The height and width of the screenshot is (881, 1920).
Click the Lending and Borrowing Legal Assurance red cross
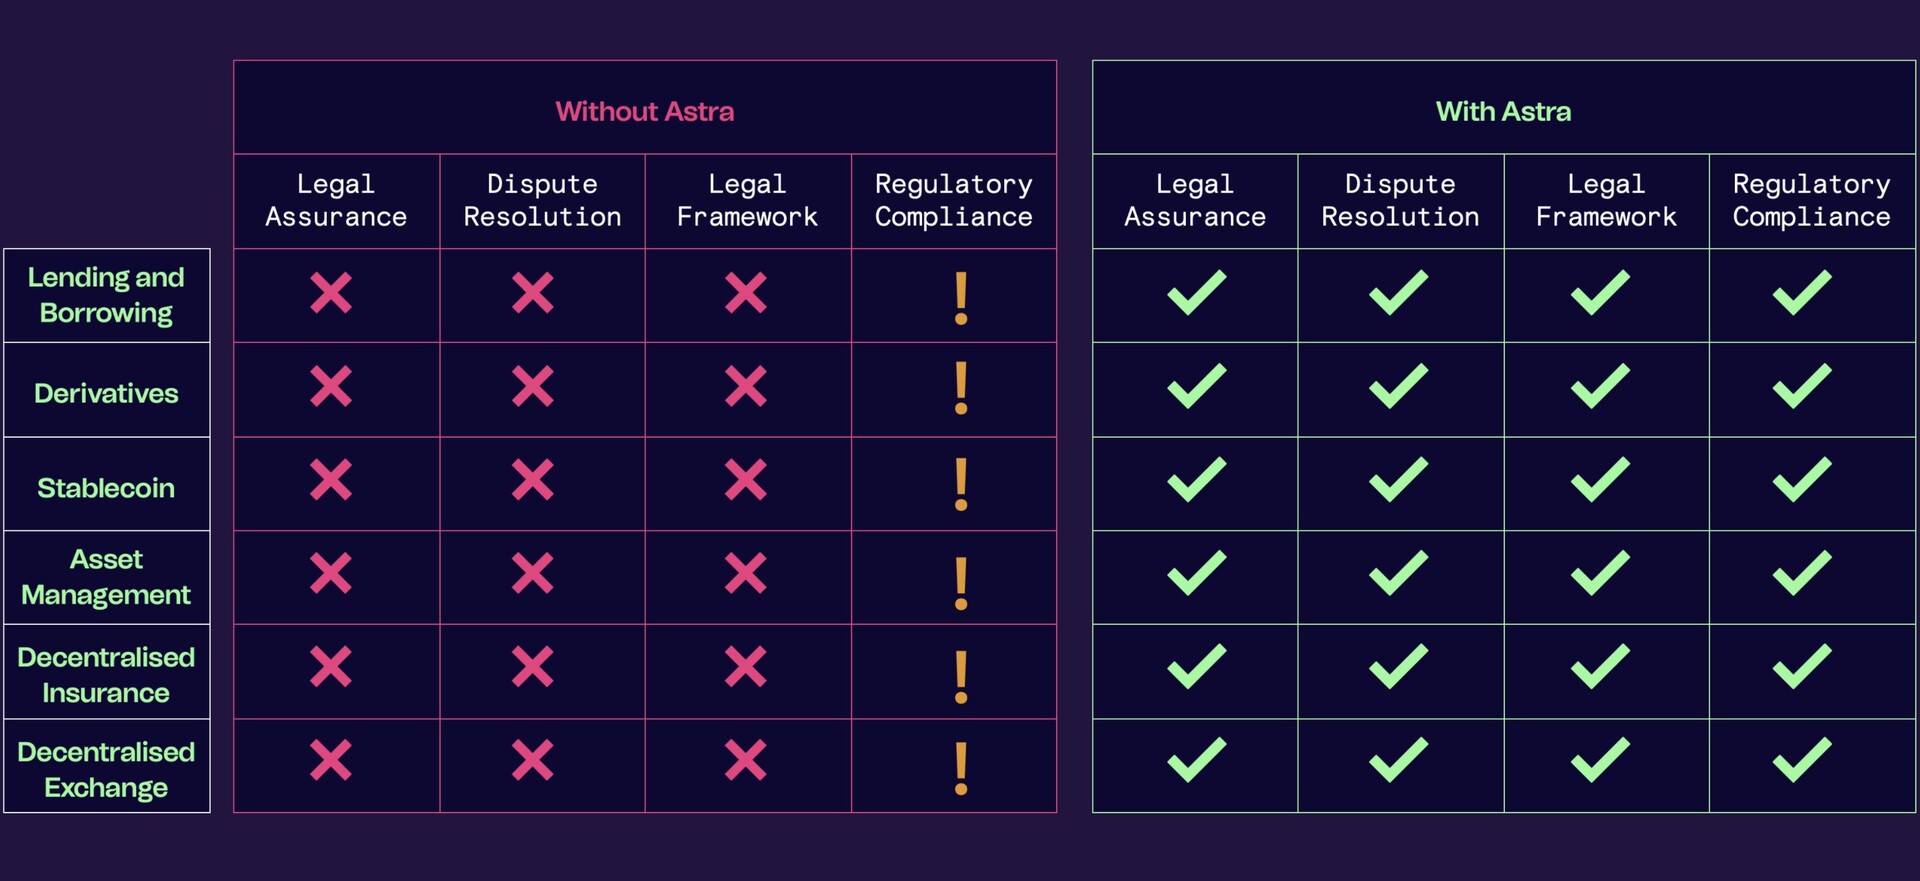coord(331,293)
